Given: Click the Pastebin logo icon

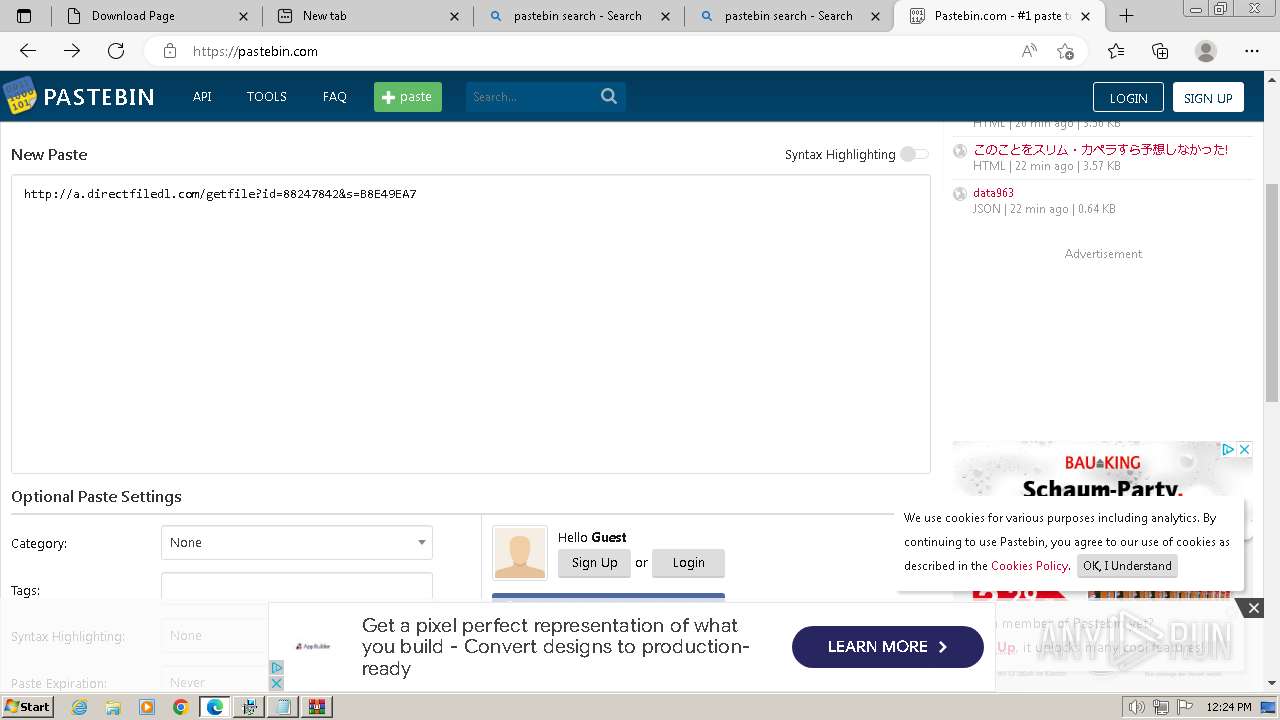Looking at the screenshot, I should pos(20,96).
